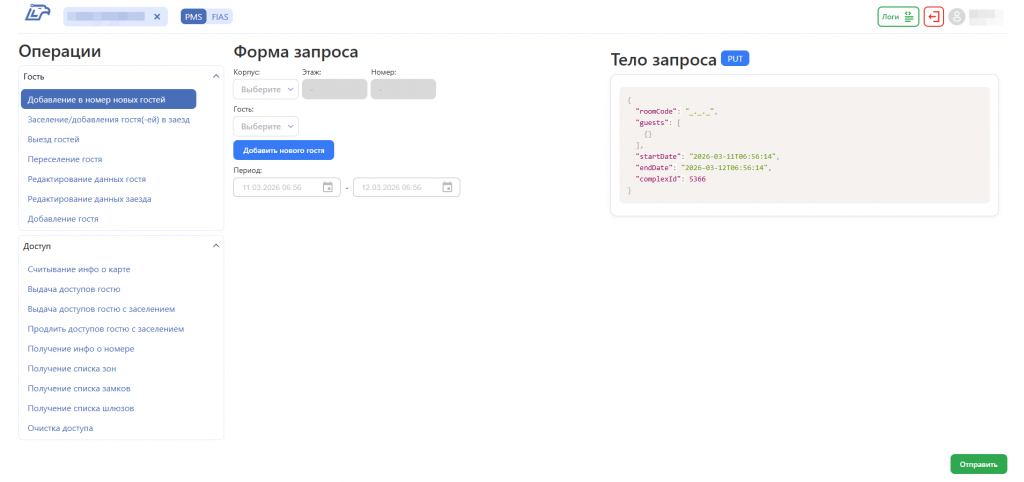
Task: Click the app logo icon
Action: coord(37,14)
